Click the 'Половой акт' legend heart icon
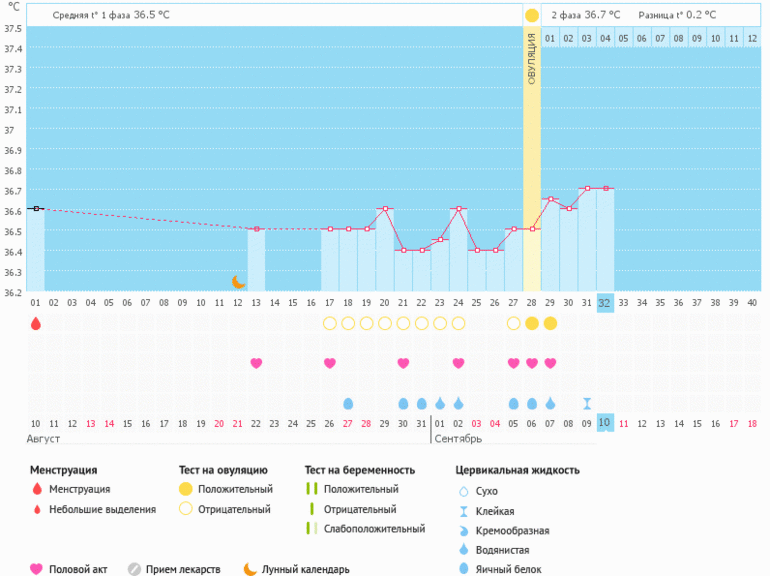 click(36, 569)
